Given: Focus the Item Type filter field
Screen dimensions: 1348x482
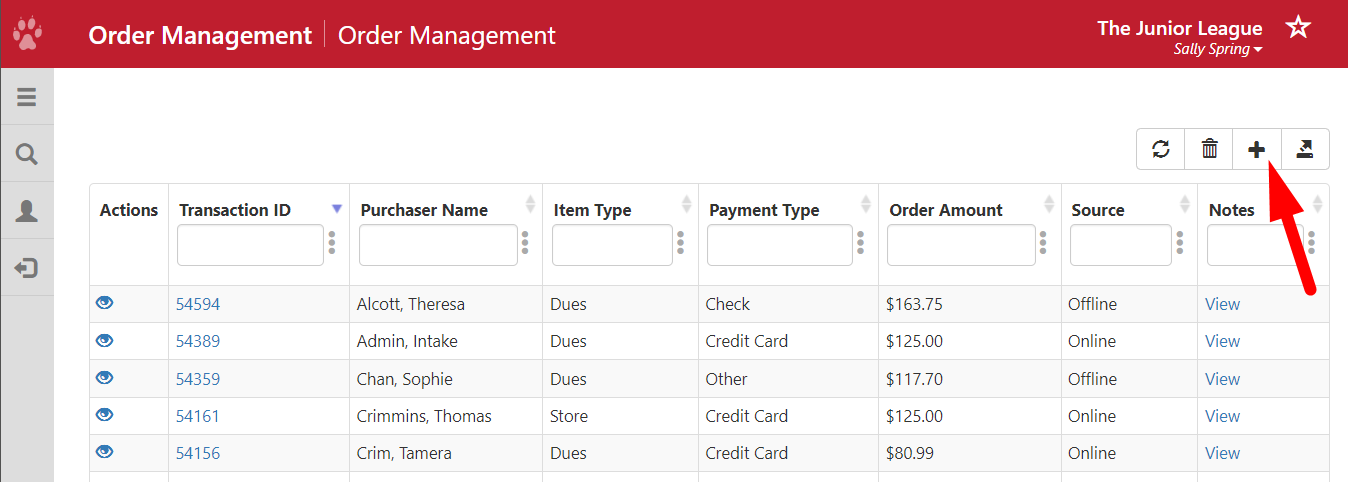Looking at the screenshot, I should [x=612, y=245].
